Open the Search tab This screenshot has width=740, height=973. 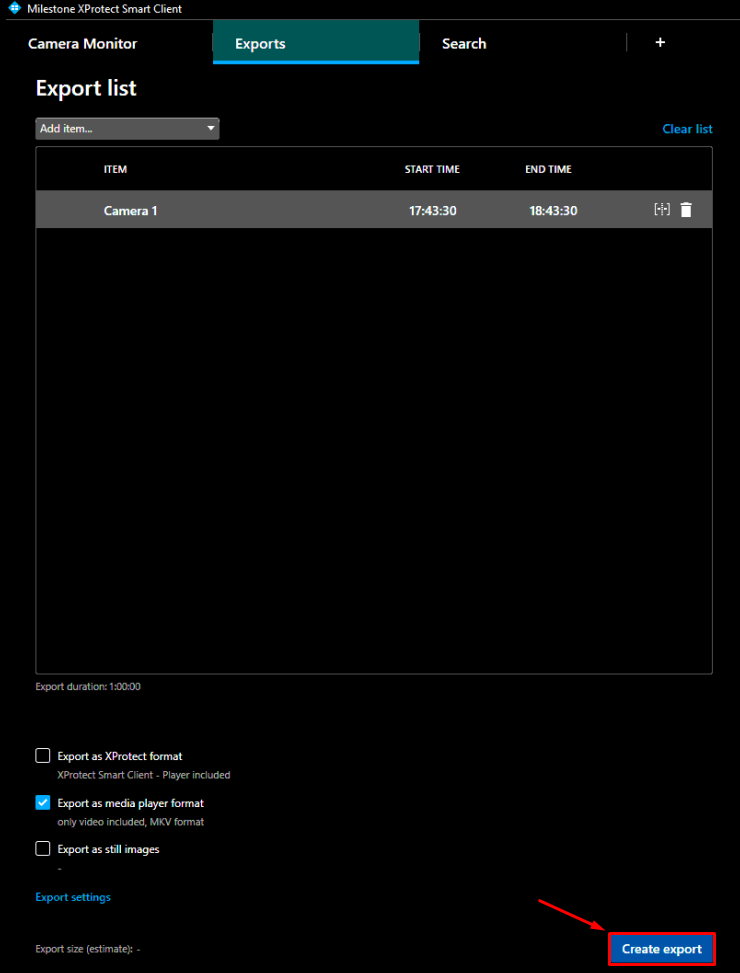pos(464,44)
